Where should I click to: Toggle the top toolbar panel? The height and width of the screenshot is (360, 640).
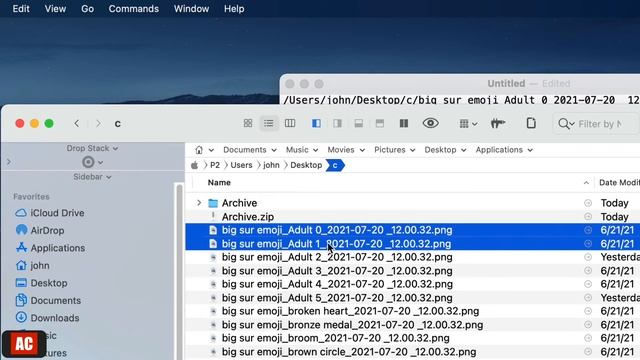[380, 123]
